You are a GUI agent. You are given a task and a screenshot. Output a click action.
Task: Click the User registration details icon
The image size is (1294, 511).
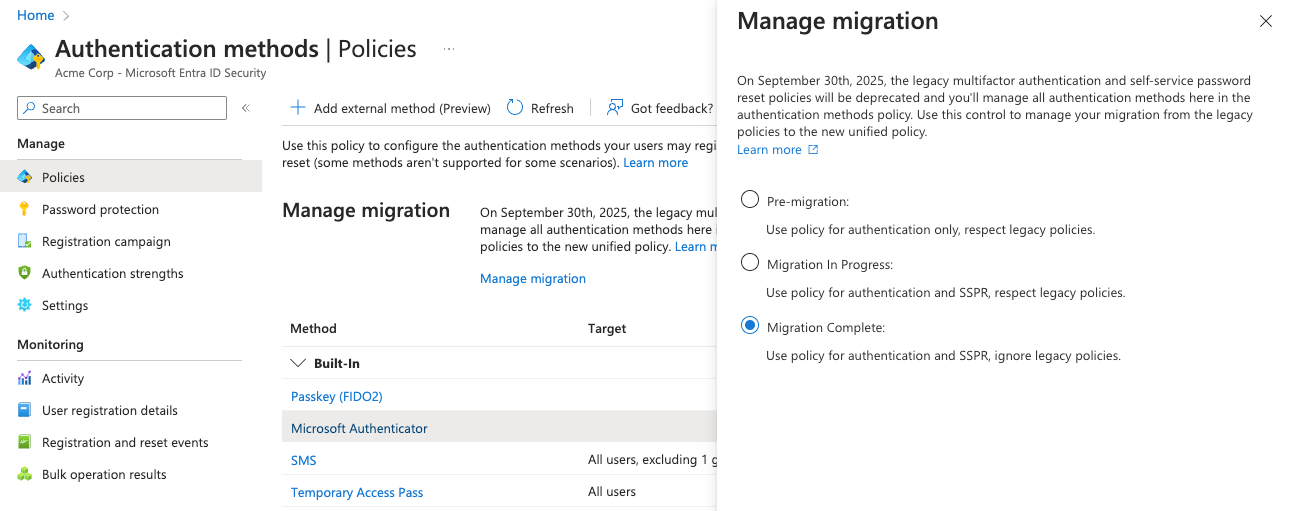coord(25,410)
